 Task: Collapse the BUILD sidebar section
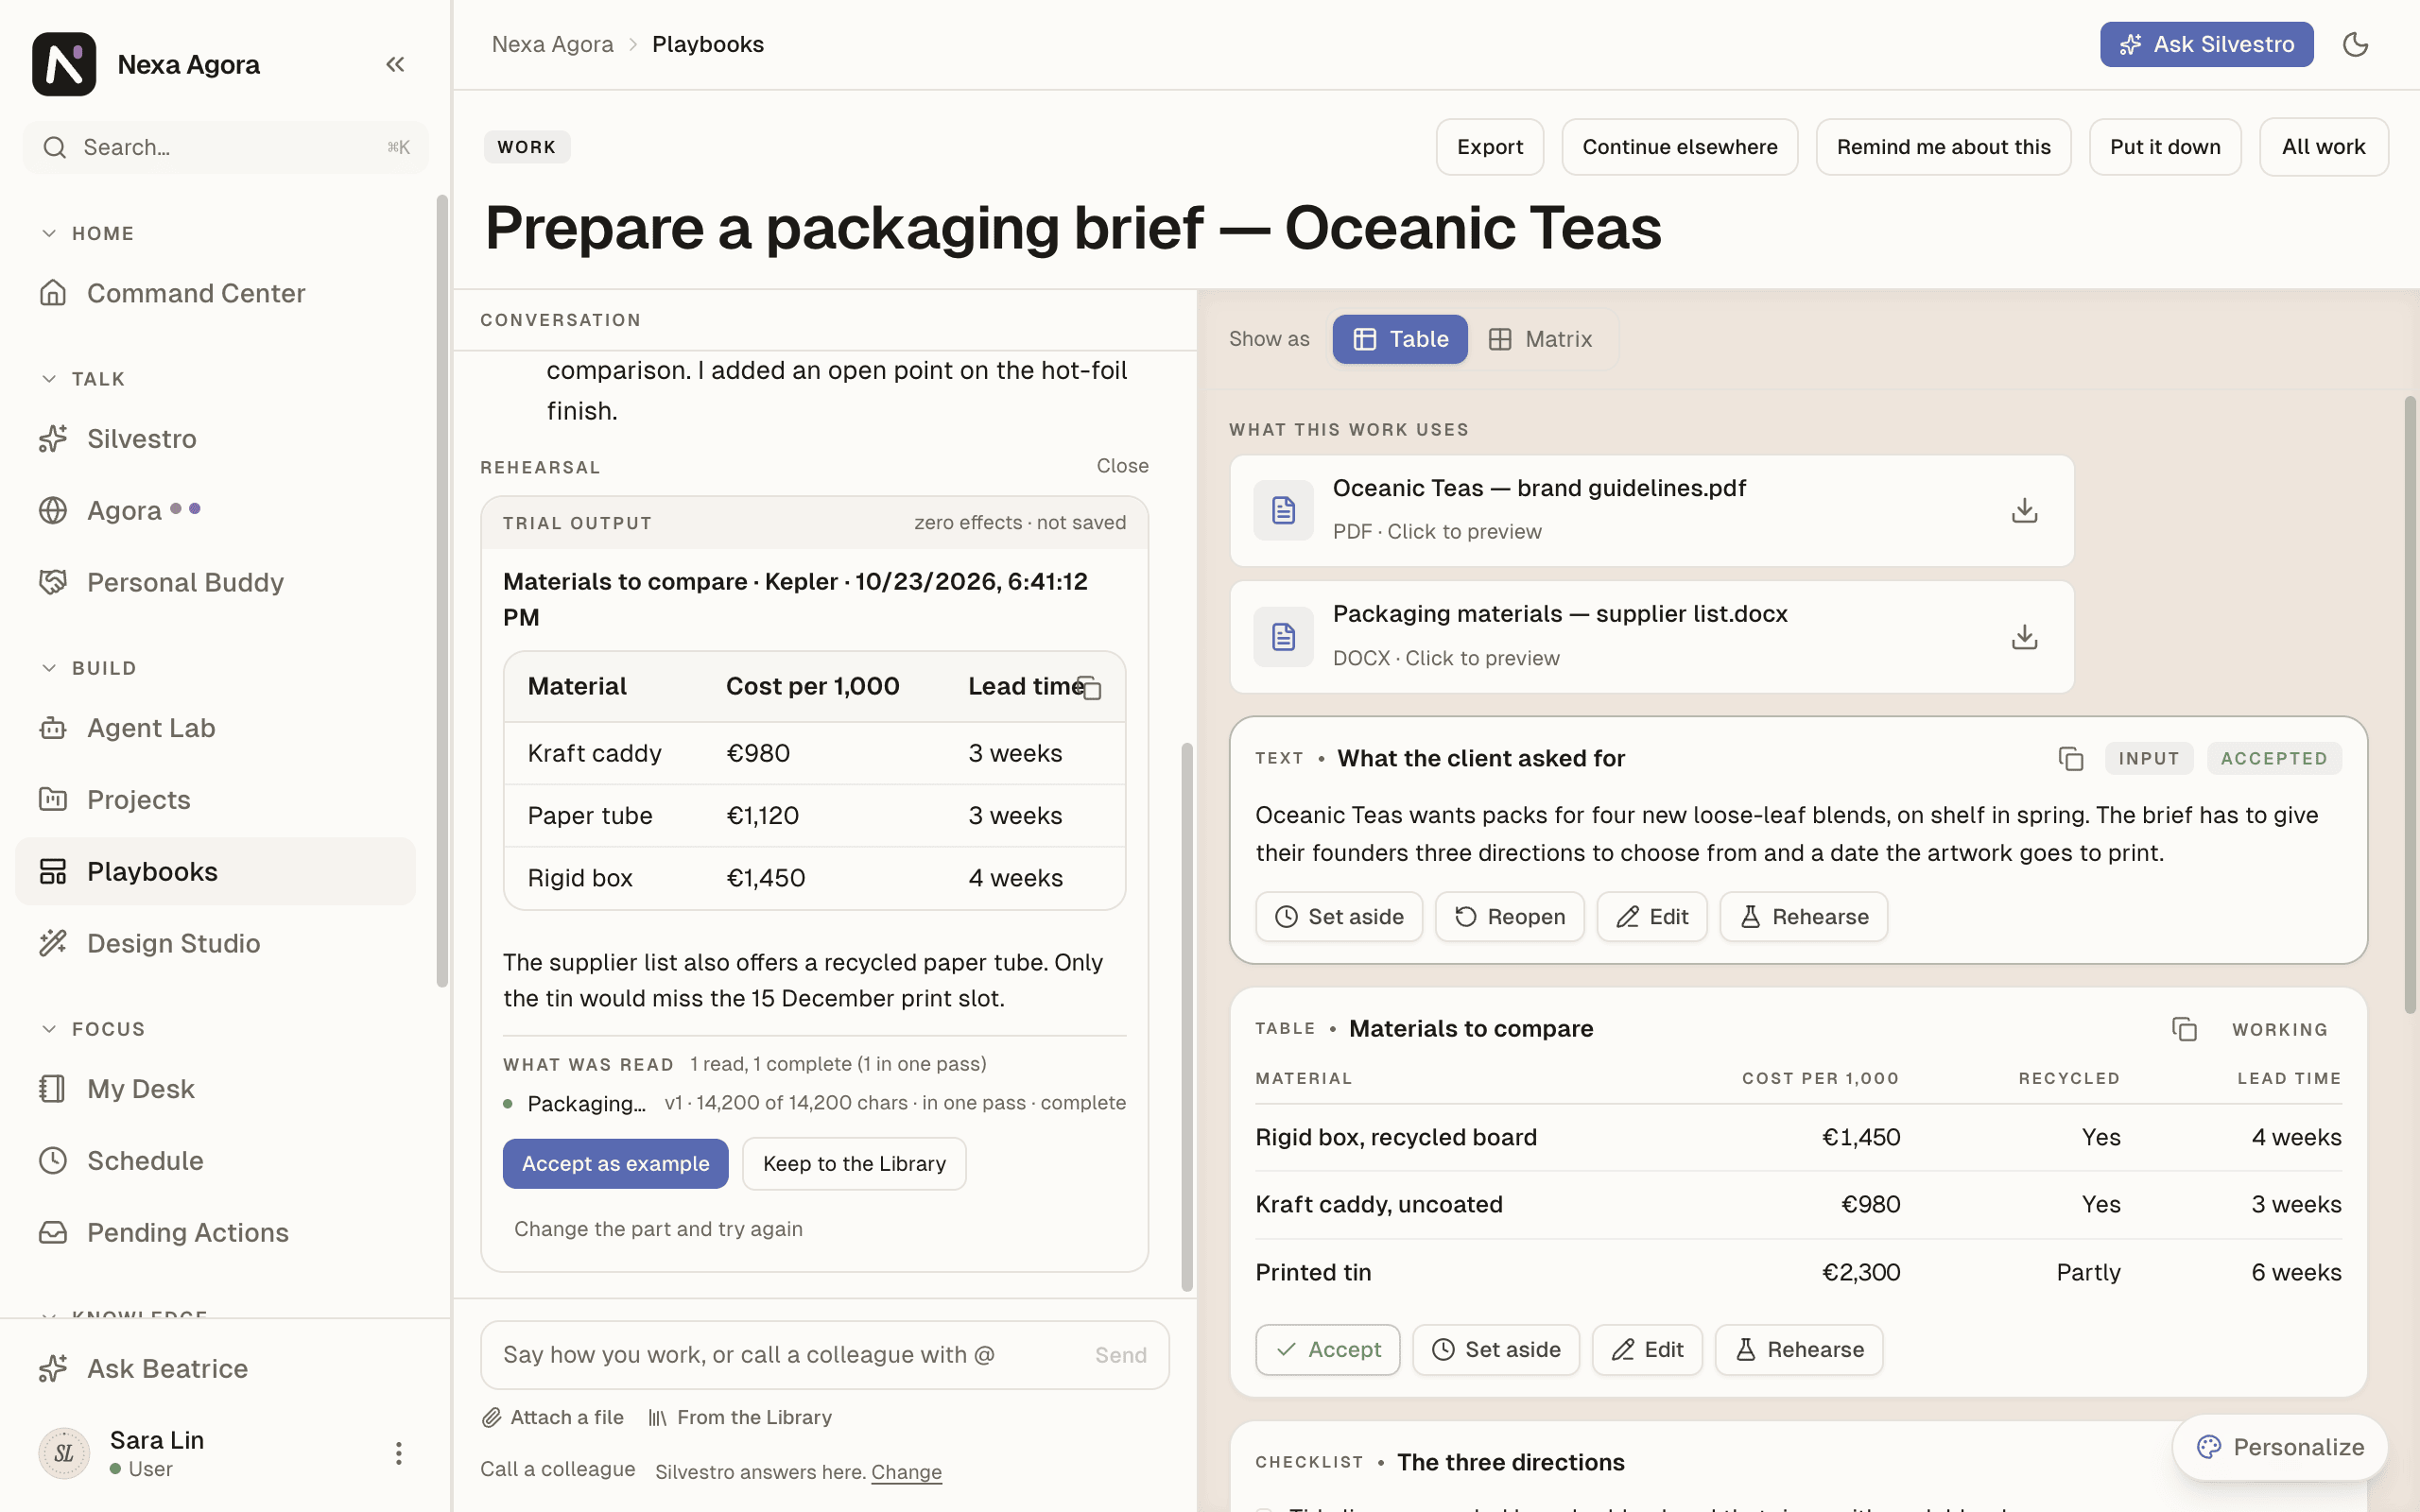tap(88, 668)
